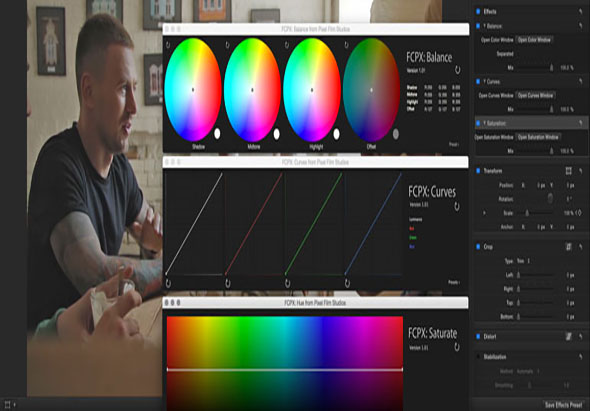
Task: Click the FCPX: Curves window title bar
Action: (315, 162)
